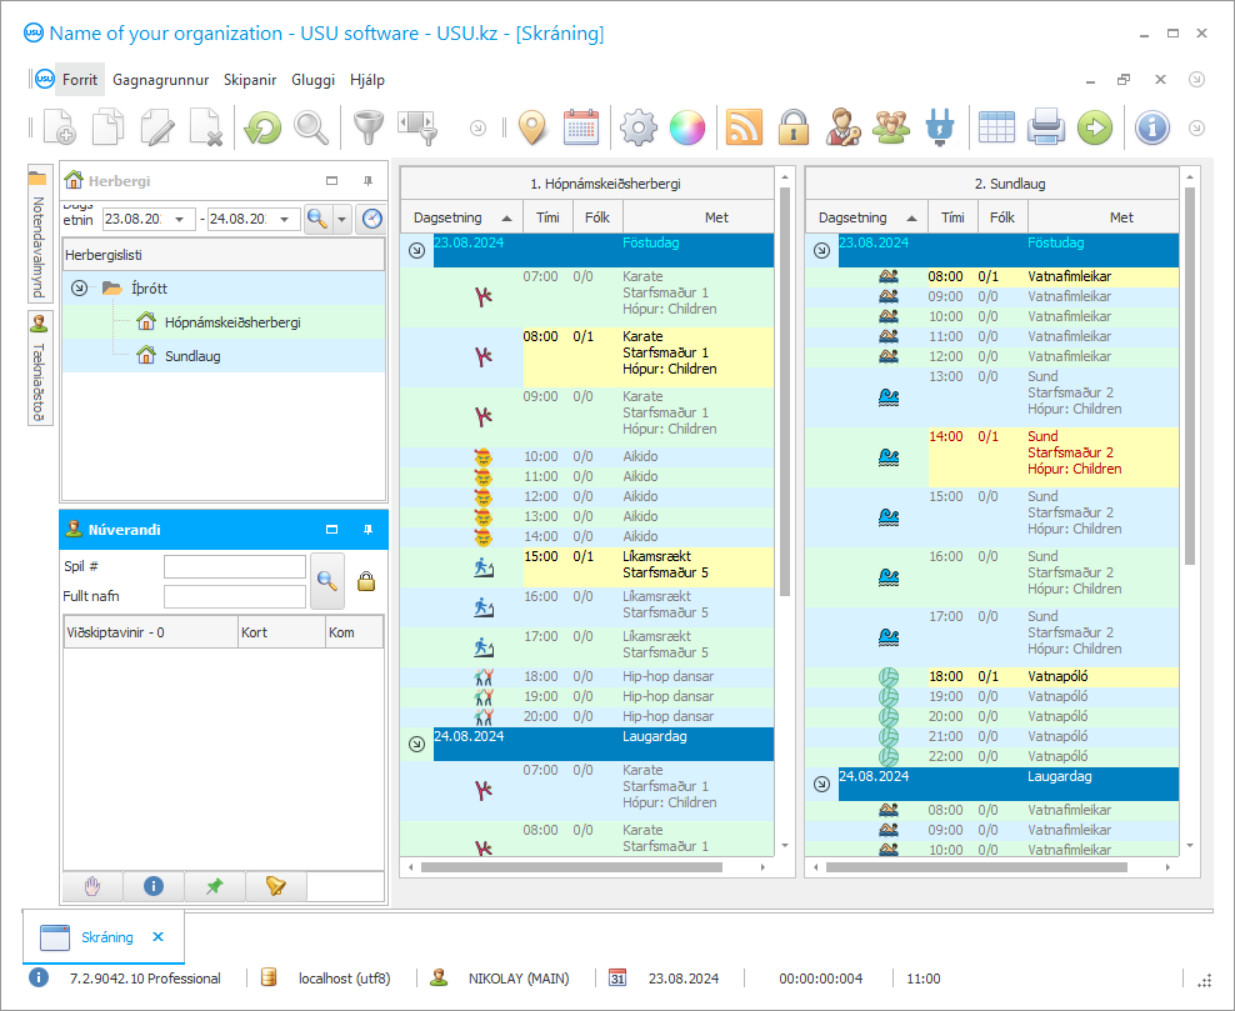Click the clock icon in Herbergi panel
Image resolution: width=1235 pixels, height=1011 pixels.
click(372, 219)
